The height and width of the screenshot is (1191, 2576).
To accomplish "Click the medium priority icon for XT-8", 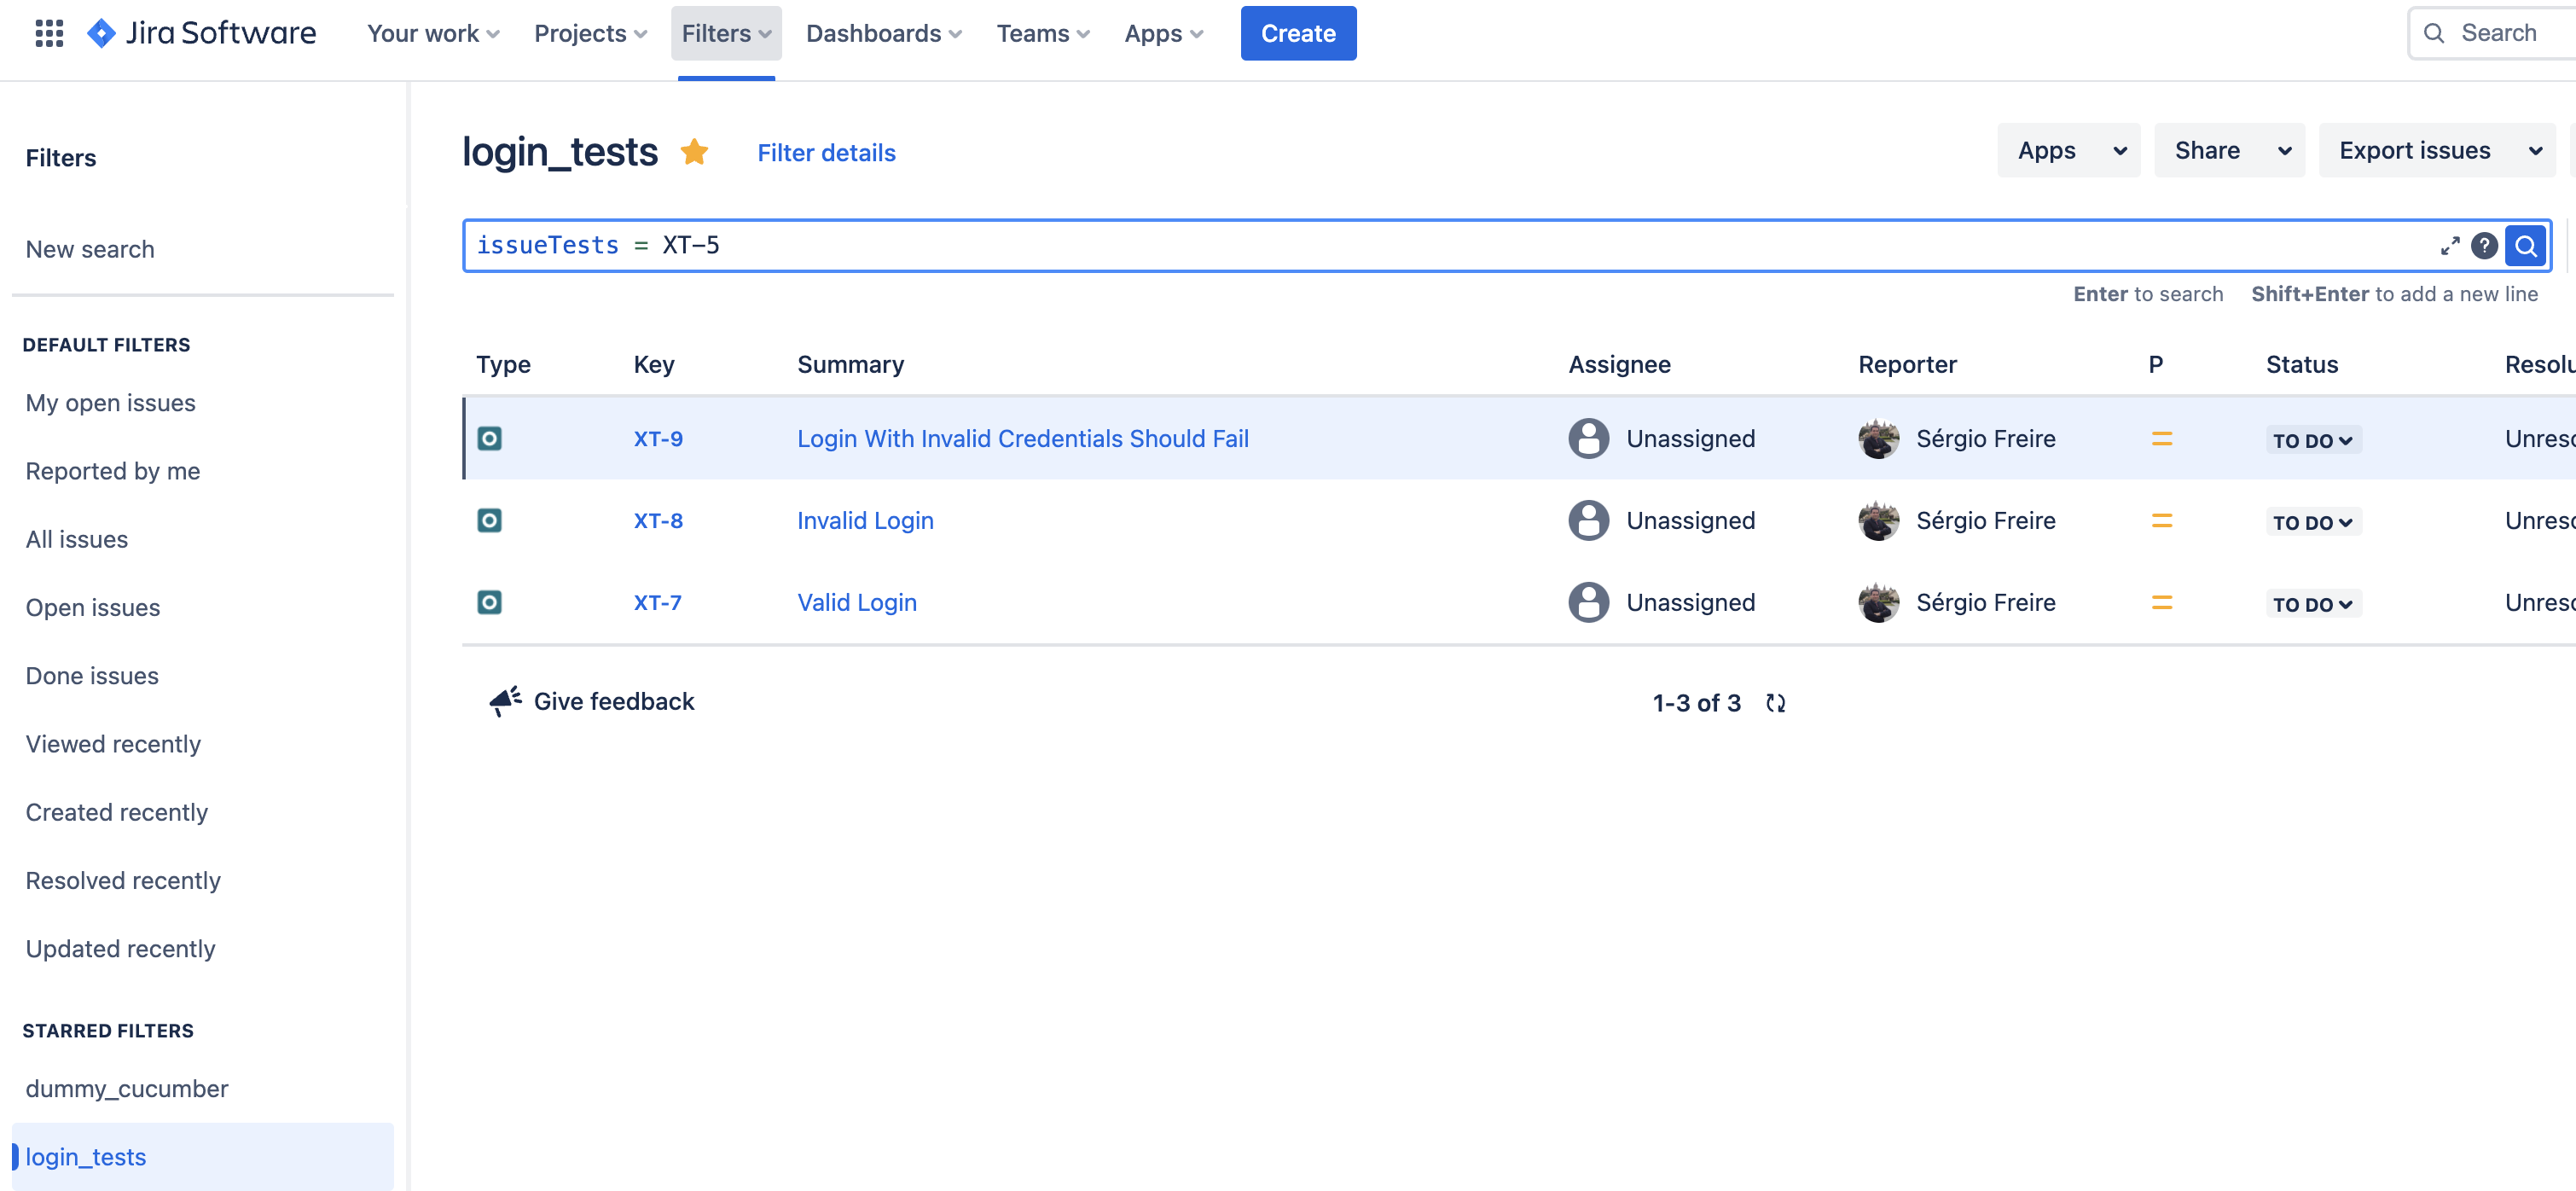I will 2161,521.
